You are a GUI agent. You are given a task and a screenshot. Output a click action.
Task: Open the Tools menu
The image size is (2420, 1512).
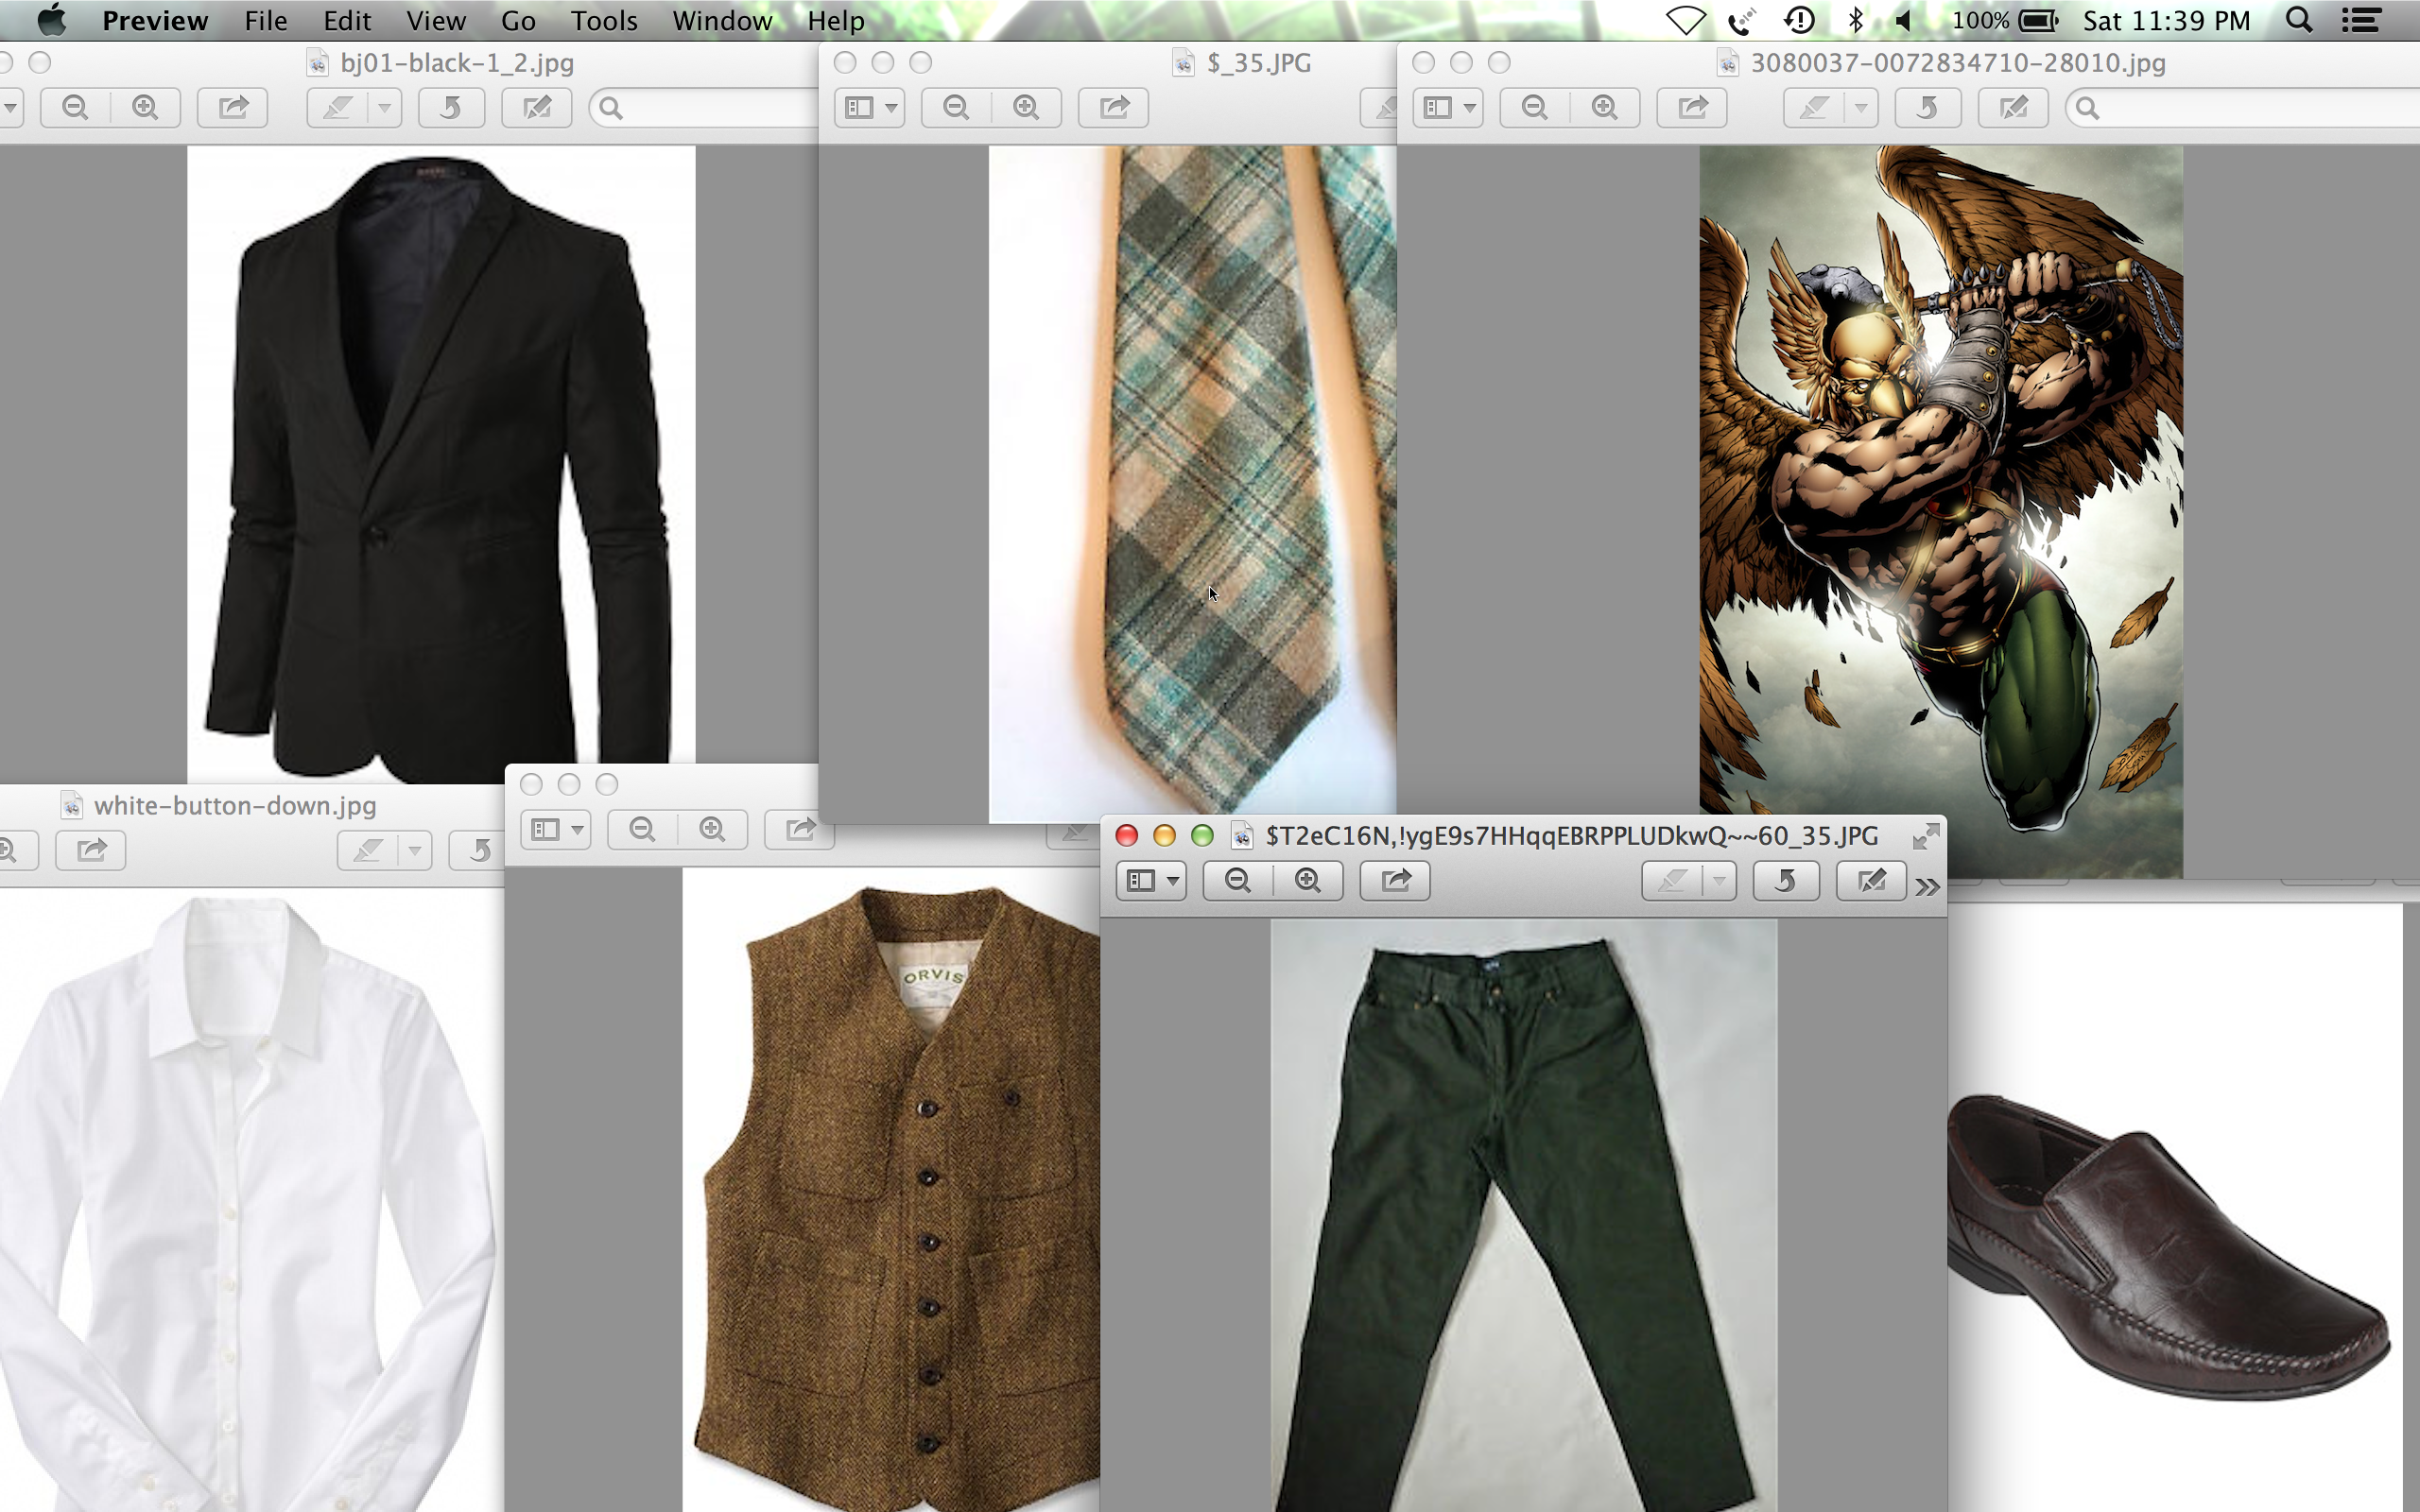tap(603, 20)
